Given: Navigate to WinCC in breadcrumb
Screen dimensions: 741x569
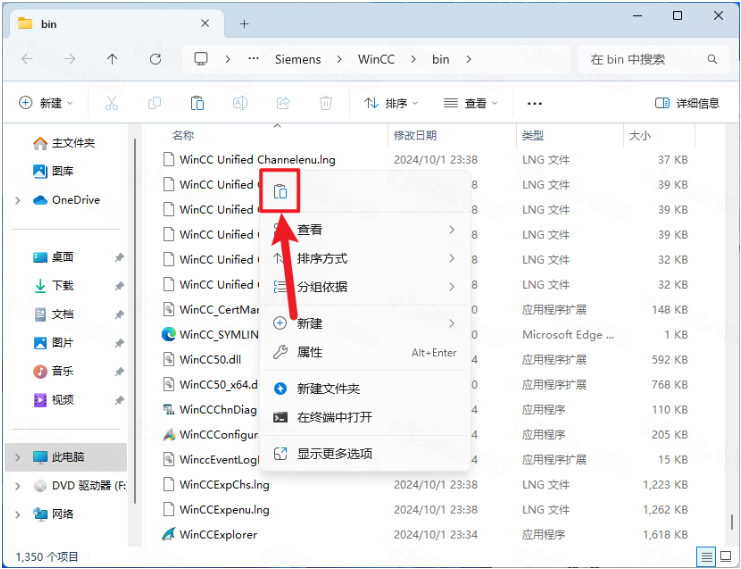Looking at the screenshot, I should [376, 59].
